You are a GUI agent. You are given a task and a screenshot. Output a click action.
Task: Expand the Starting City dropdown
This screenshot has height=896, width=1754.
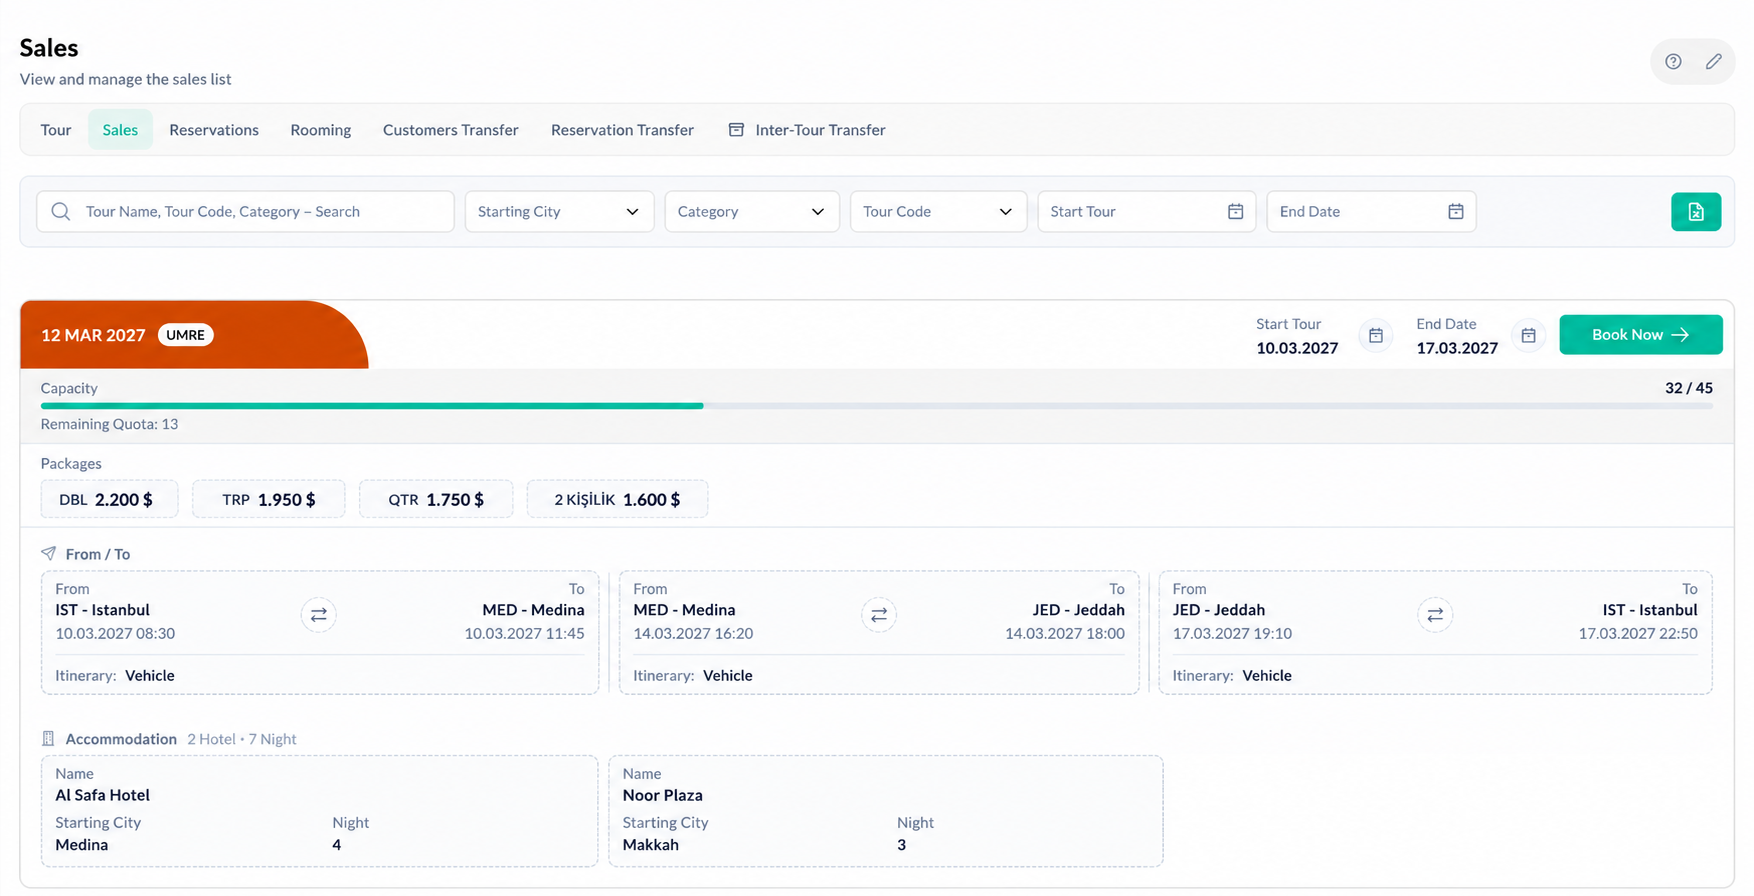[559, 212]
